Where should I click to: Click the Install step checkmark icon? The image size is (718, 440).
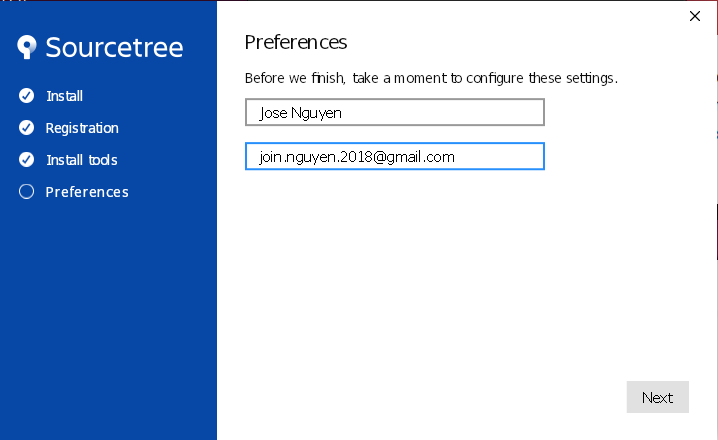[x=27, y=96]
